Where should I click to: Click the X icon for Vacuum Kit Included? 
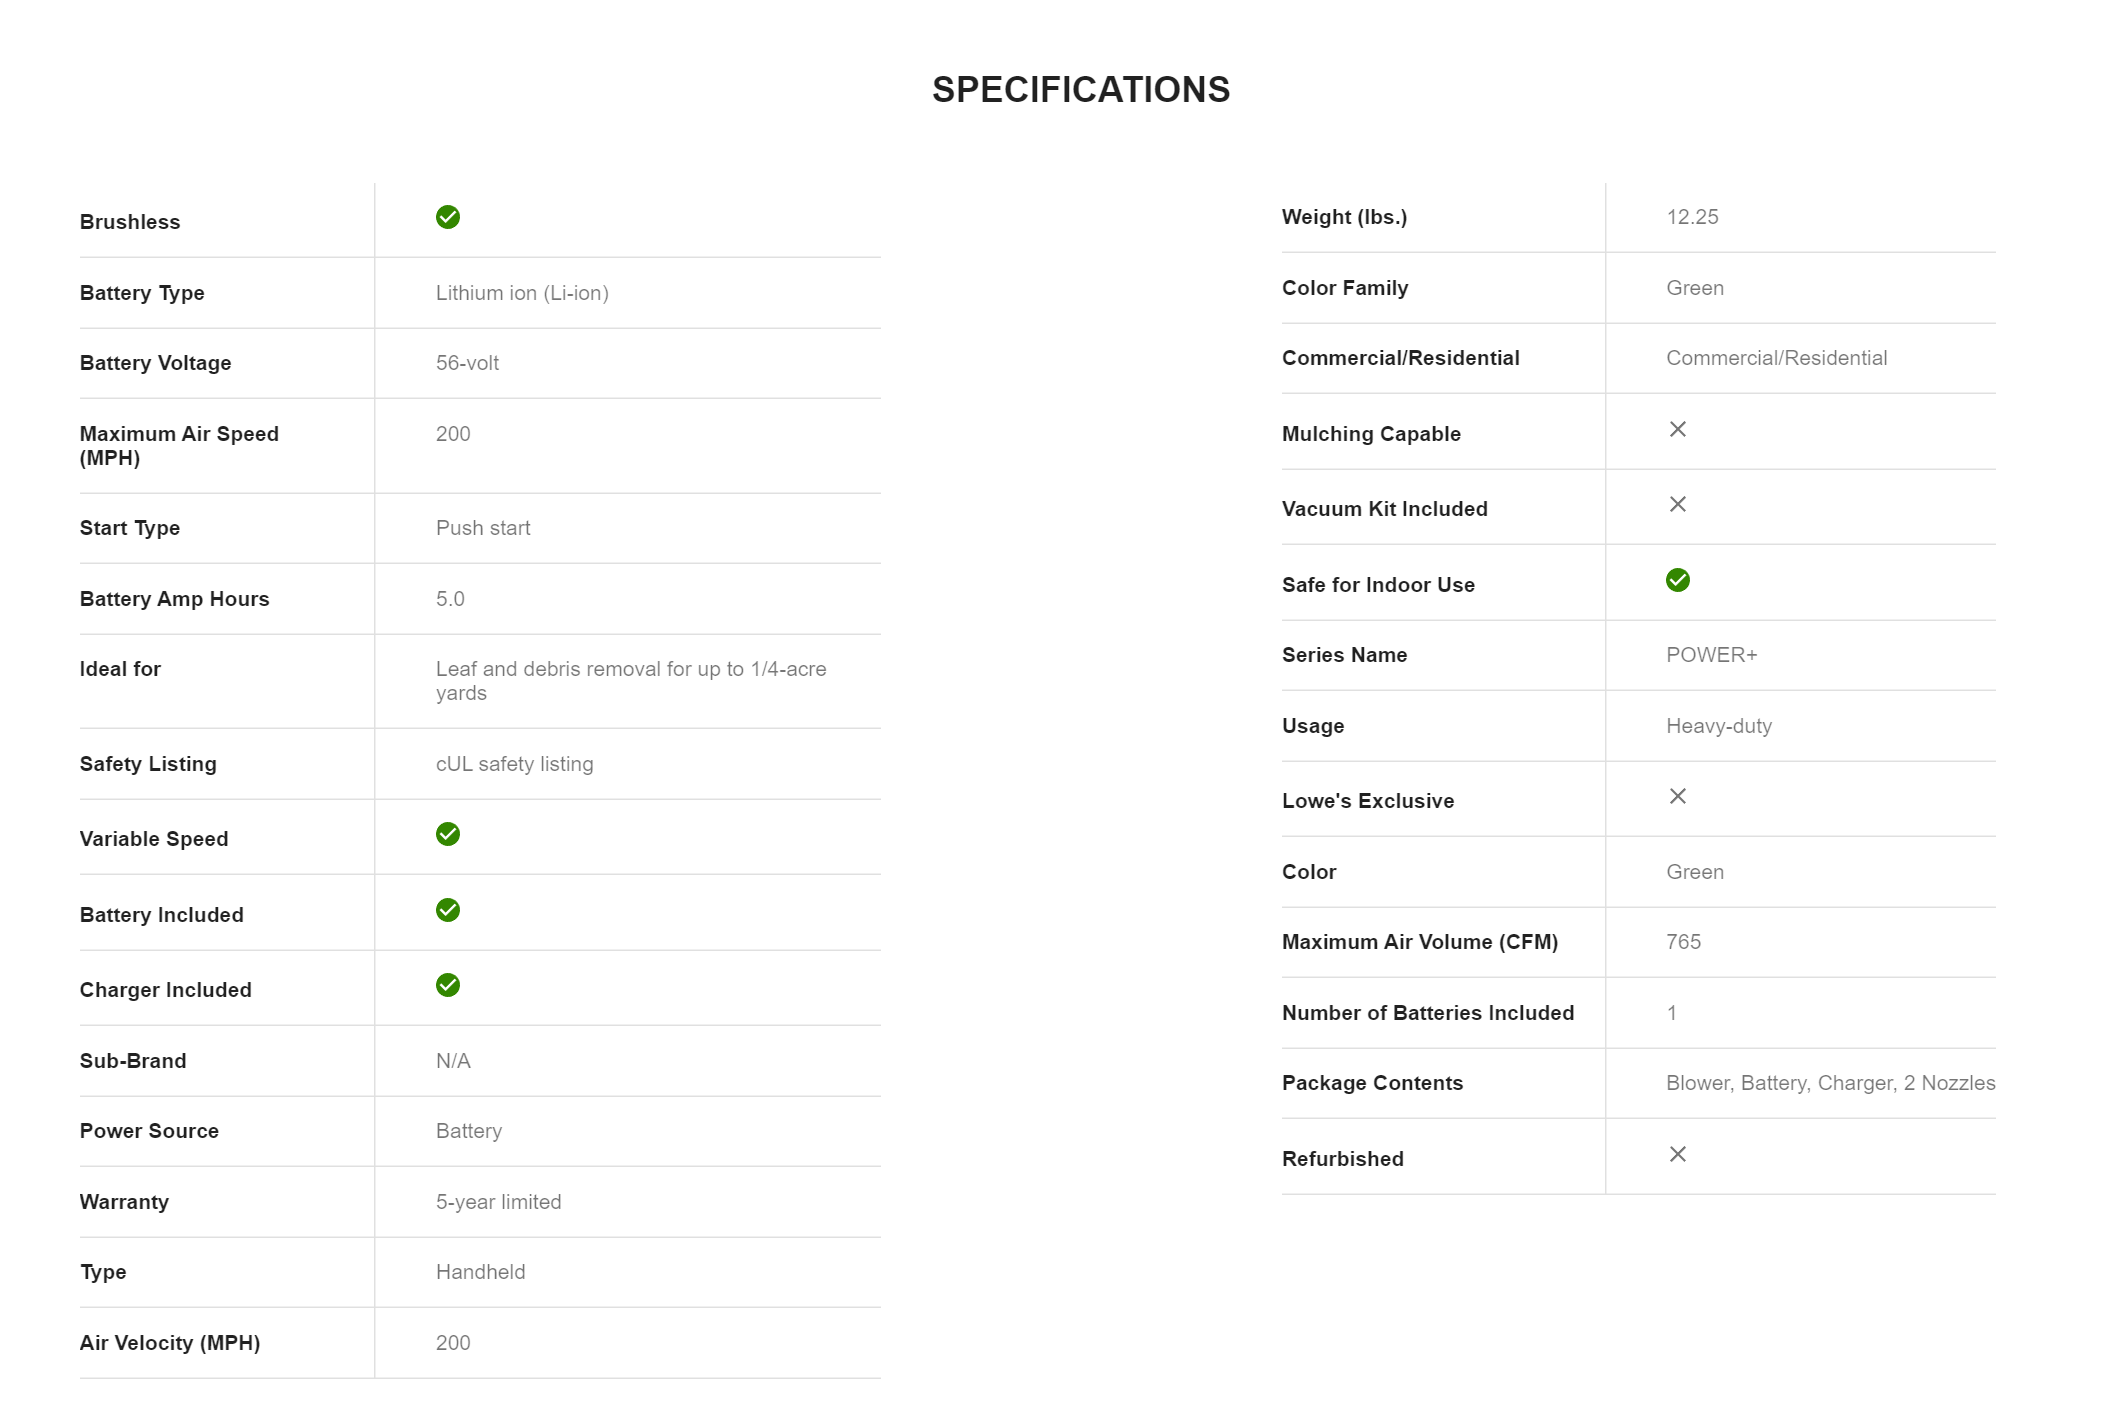1678,504
